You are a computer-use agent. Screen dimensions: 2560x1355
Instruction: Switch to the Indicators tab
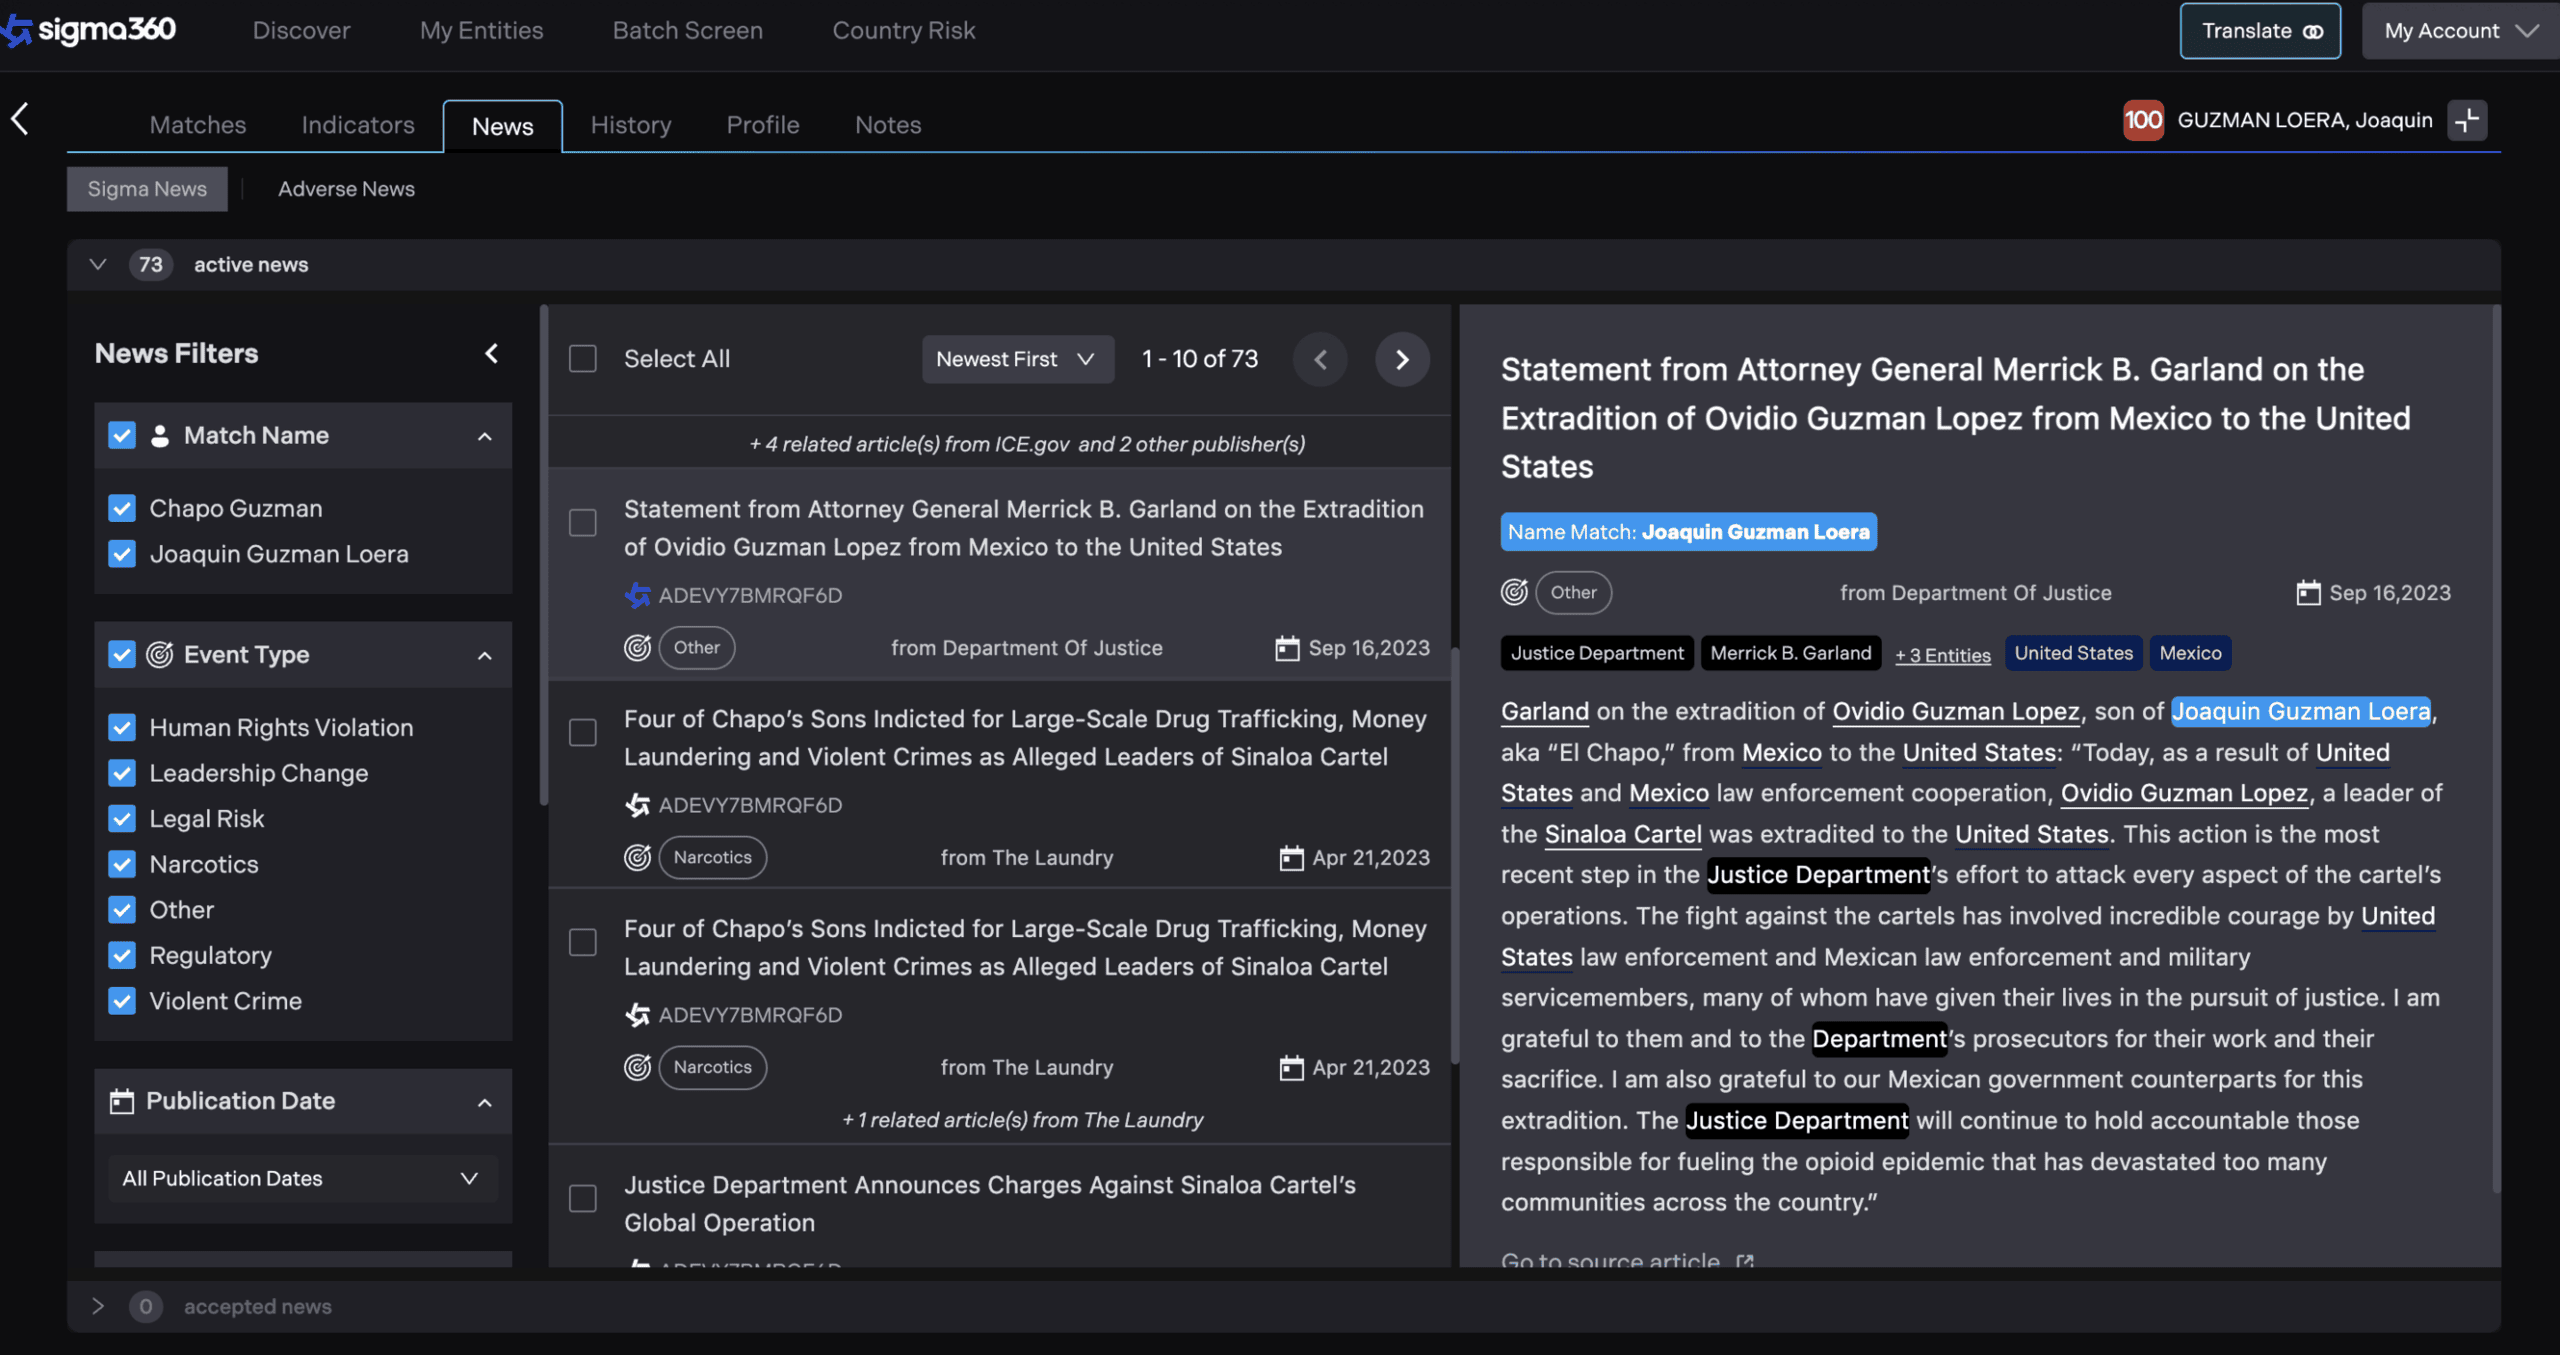[x=358, y=125]
